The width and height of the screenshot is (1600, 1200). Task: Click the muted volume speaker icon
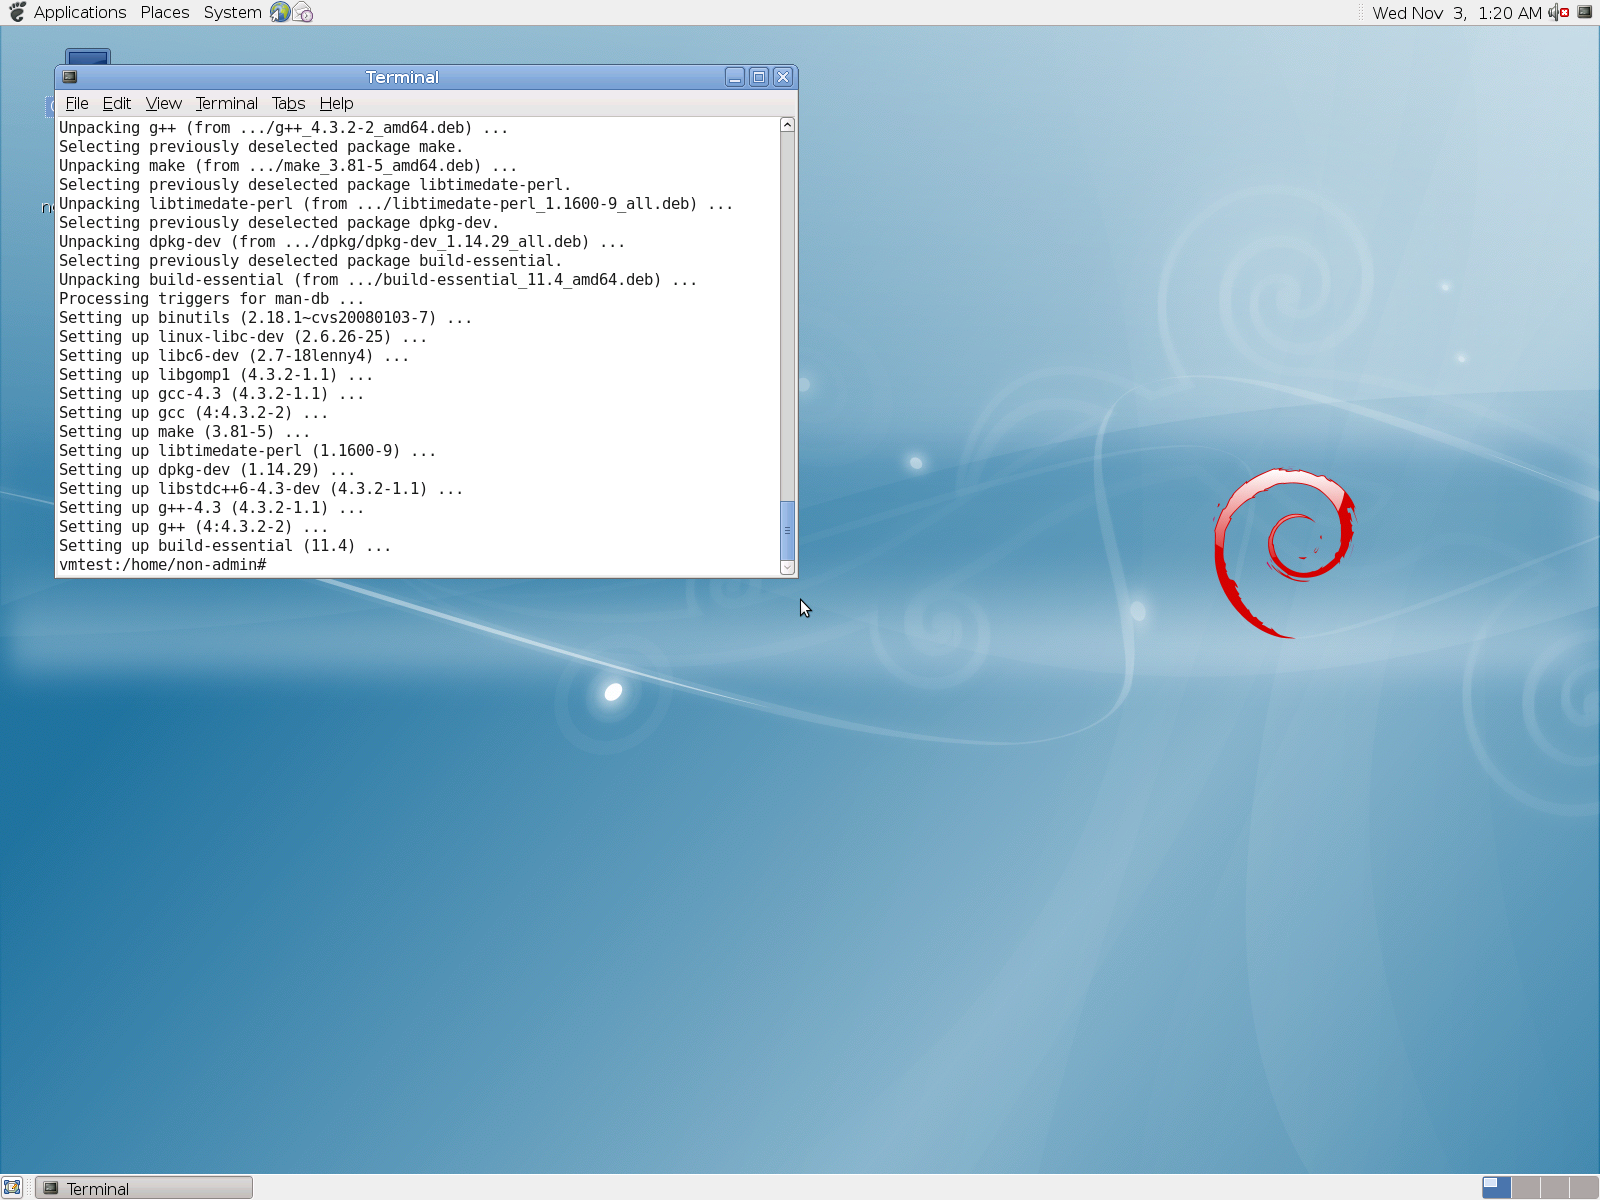[x=1558, y=12]
